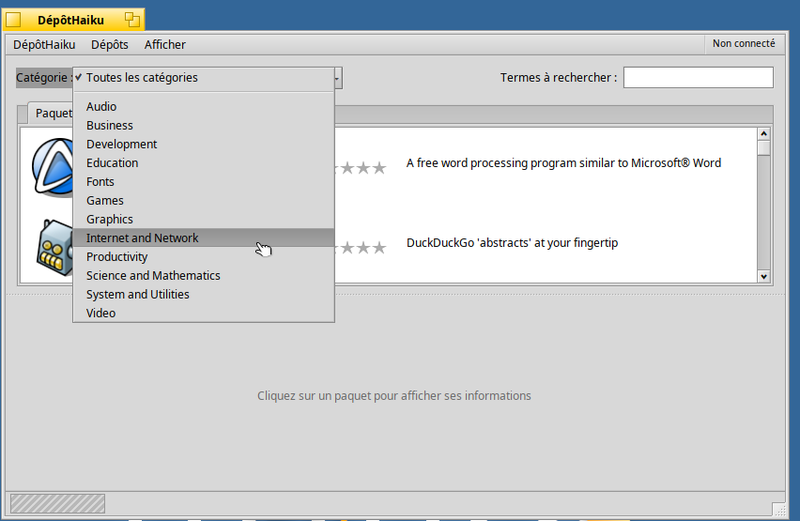Open the DépôtHaiku menu

point(44,45)
